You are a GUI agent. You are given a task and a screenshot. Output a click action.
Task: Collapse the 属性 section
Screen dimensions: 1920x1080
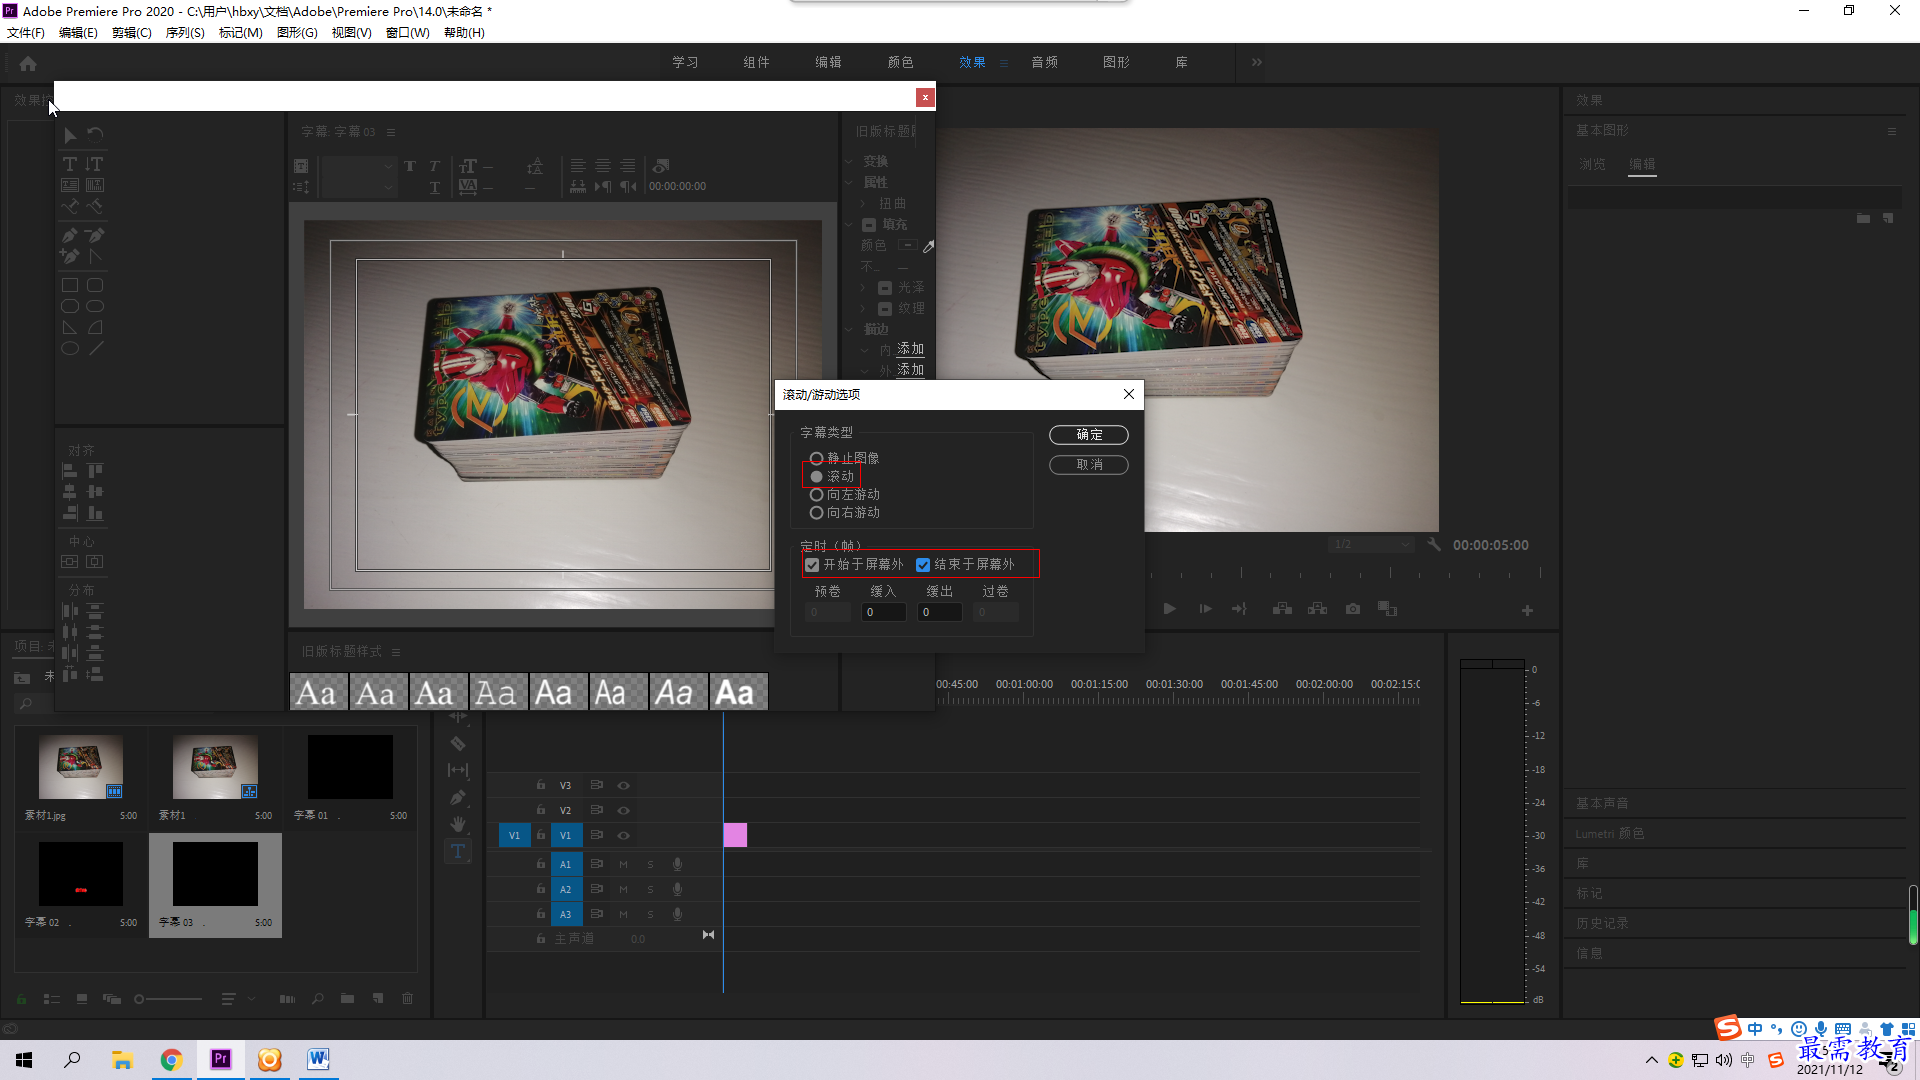point(848,183)
